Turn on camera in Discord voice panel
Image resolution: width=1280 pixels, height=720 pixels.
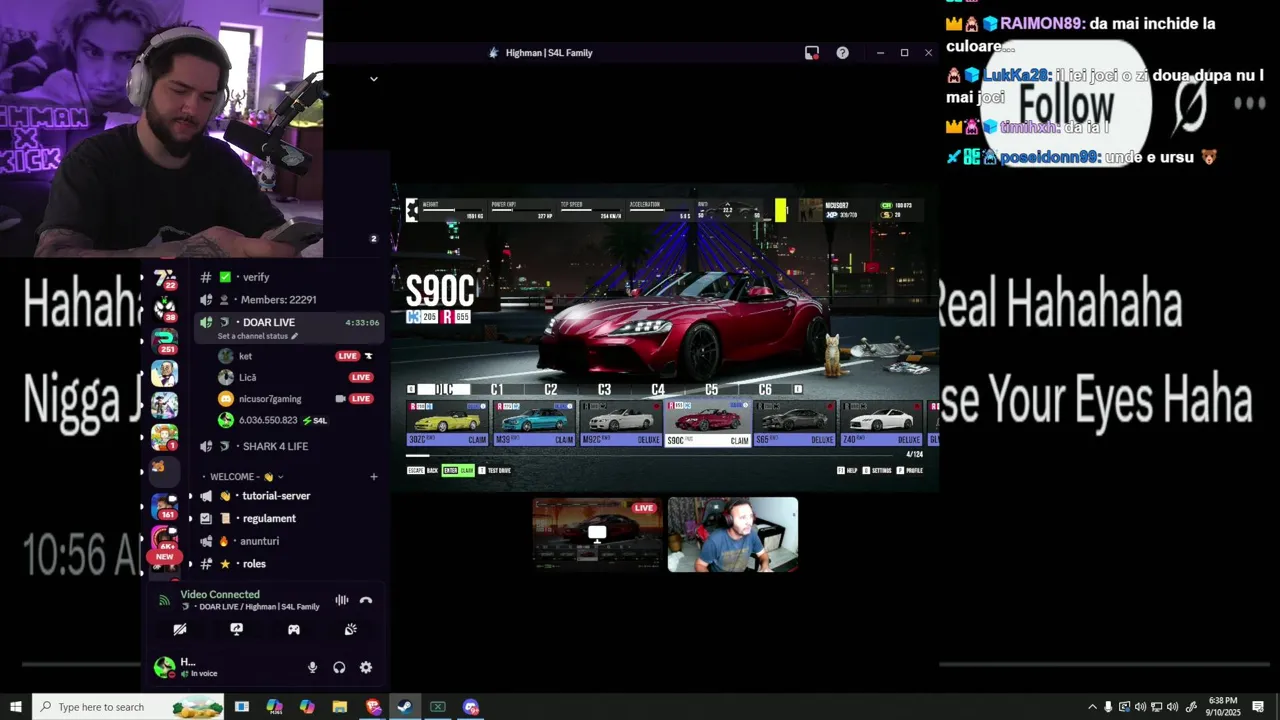pos(180,630)
